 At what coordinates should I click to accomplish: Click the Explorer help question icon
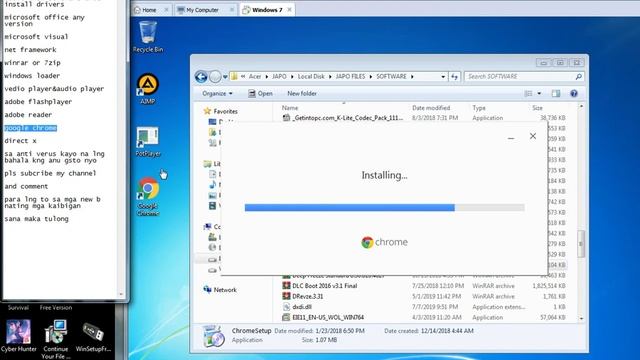[x=574, y=93]
